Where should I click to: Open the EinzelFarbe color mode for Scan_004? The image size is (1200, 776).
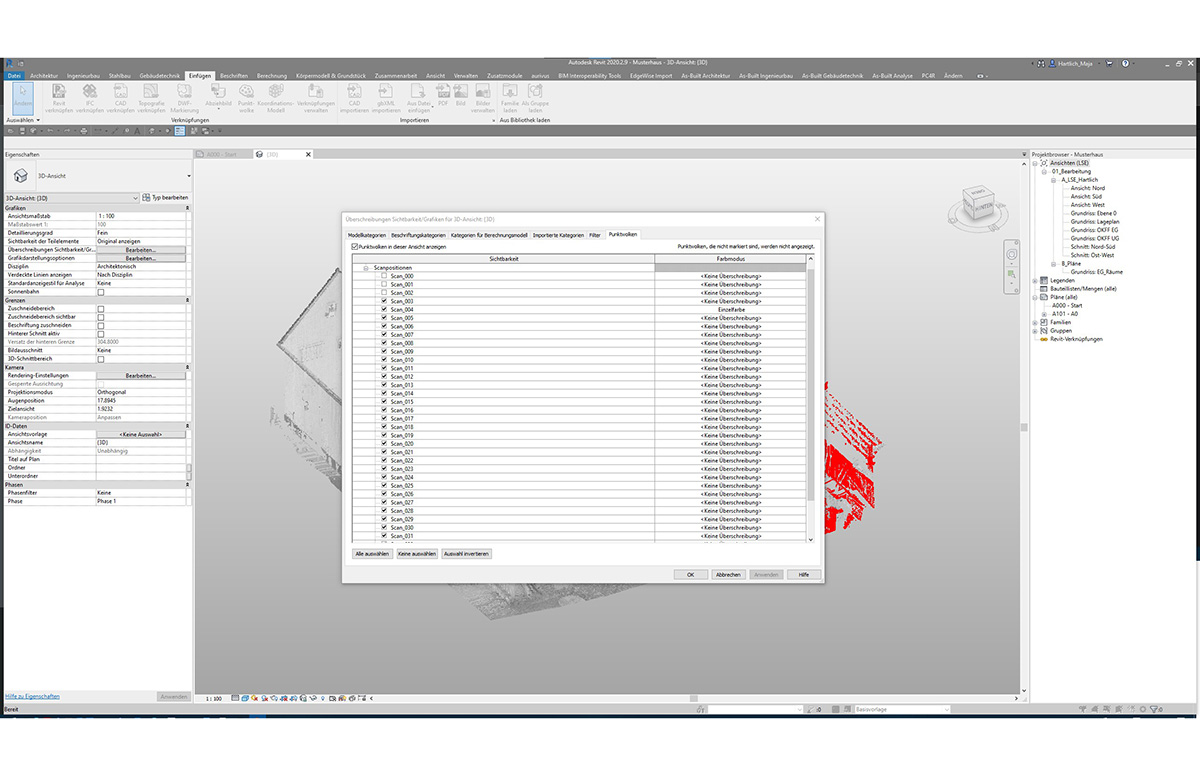732,308
